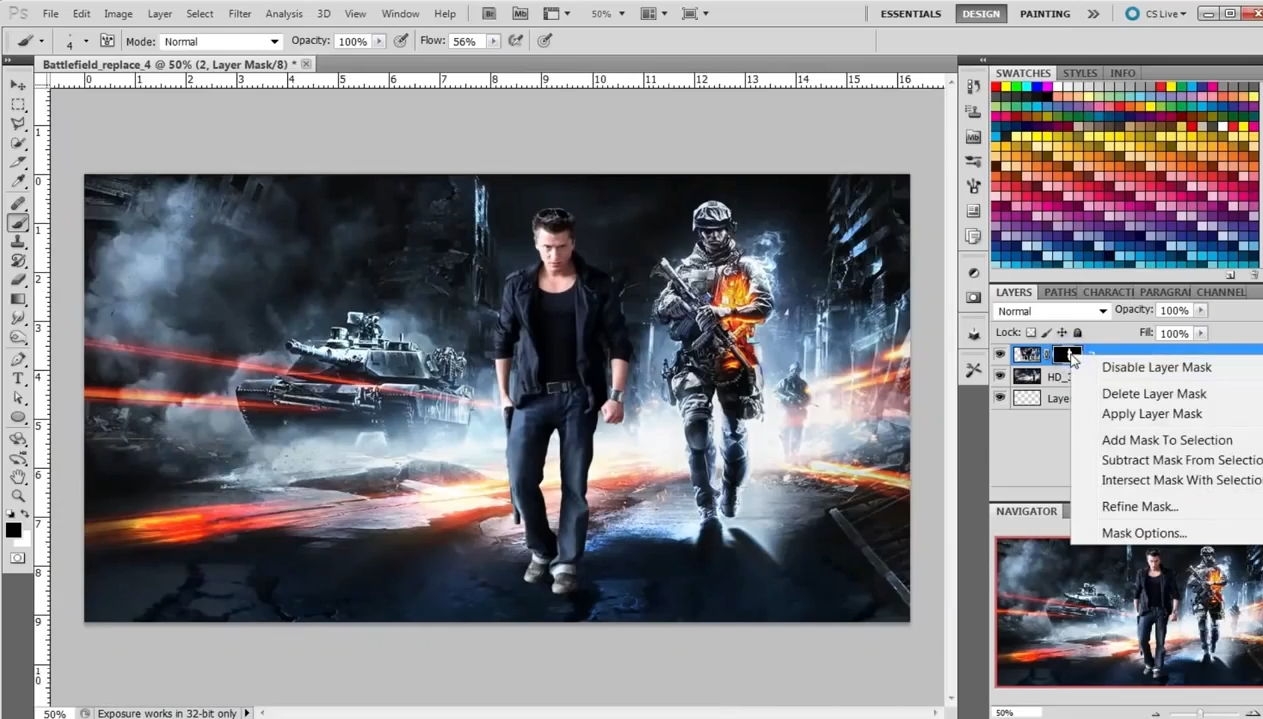Viewport: 1263px width, 719px height.
Task: Toggle tablet pressure for opacity icon
Action: tap(400, 41)
